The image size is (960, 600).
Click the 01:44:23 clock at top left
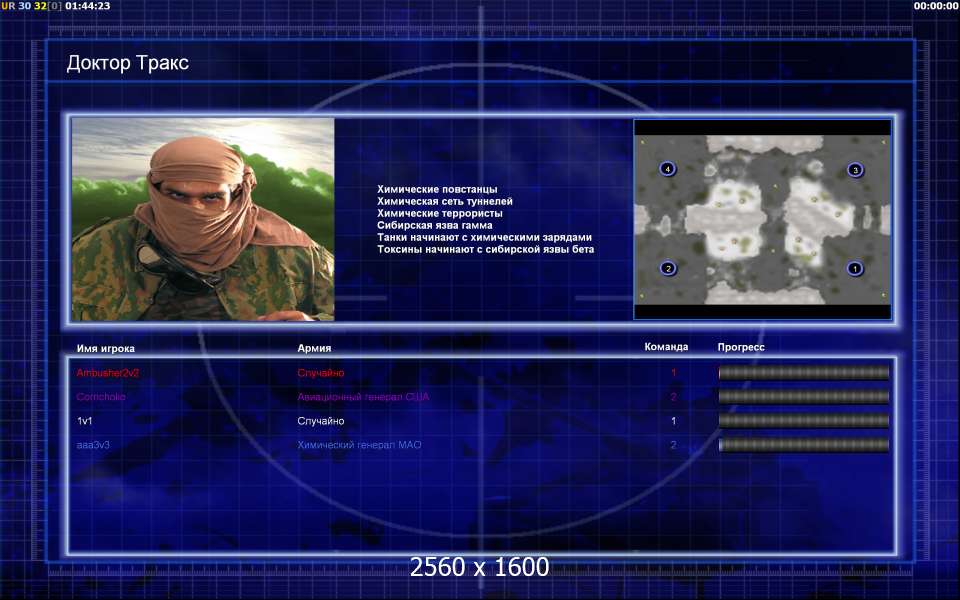pyautogui.click(x=88, y=6)
